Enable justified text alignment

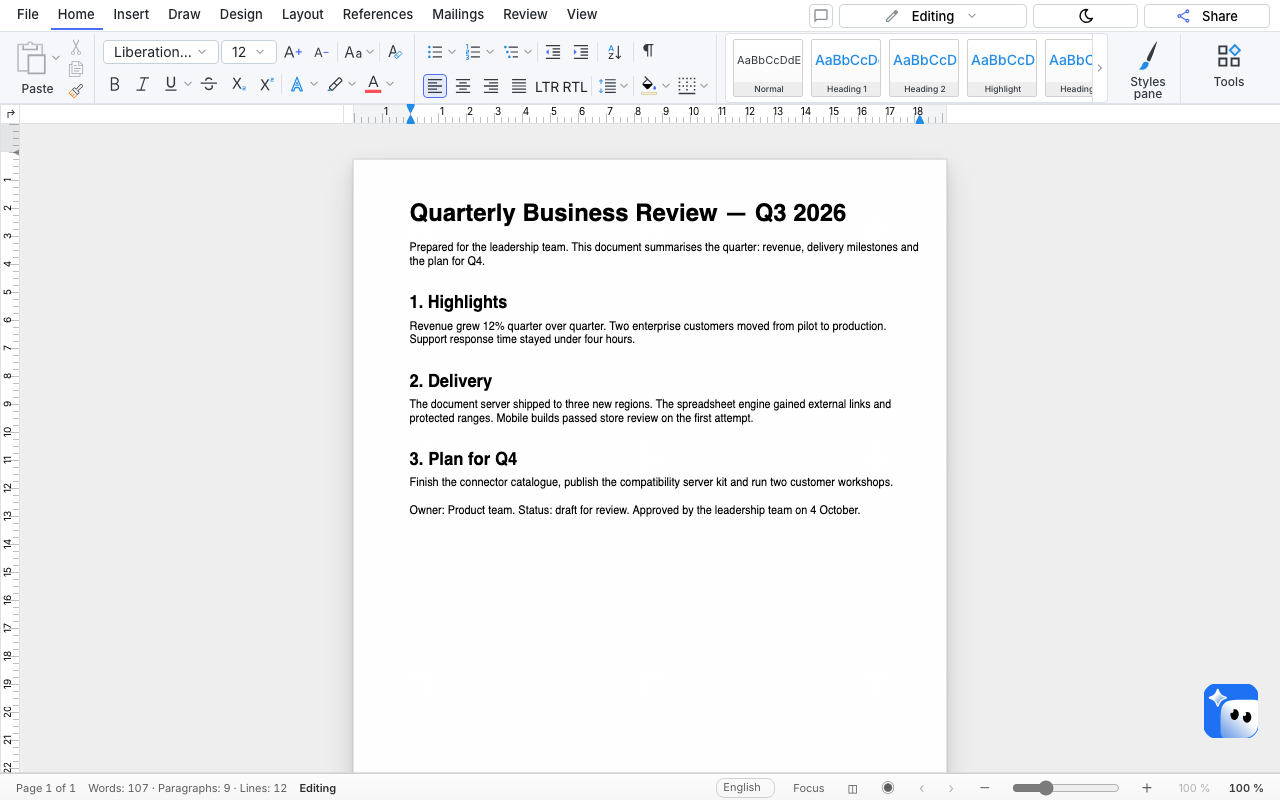519,86
